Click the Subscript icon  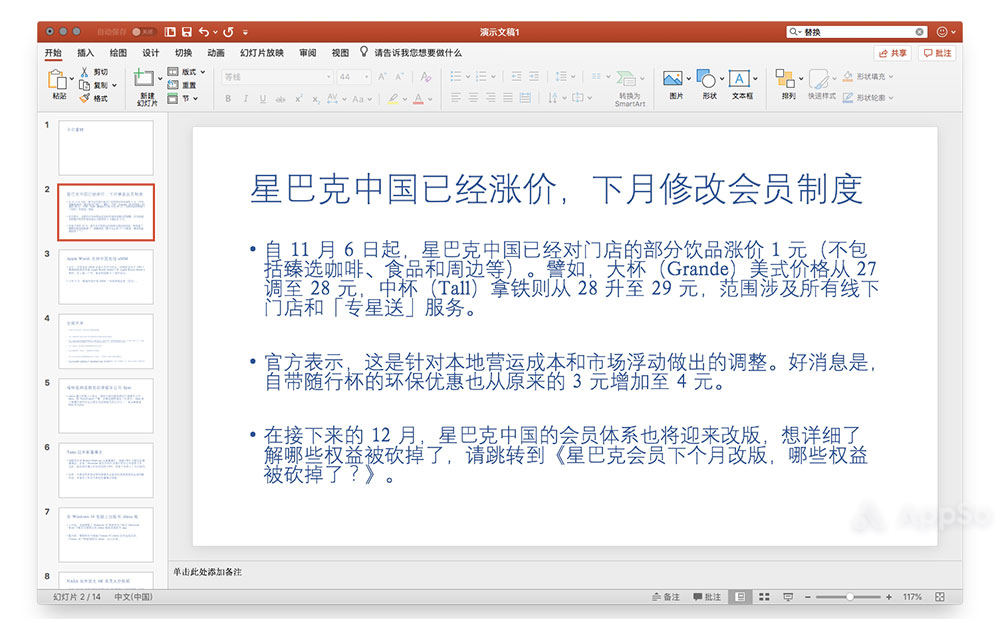pyautogui.click(x=316, y=99)
